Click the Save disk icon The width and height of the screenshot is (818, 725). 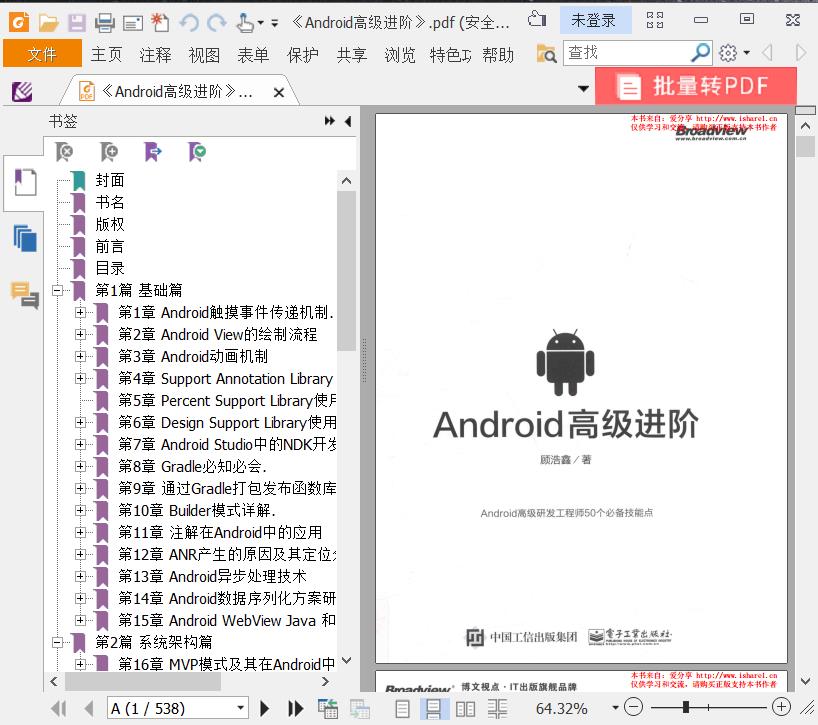[x=77, y=23]
